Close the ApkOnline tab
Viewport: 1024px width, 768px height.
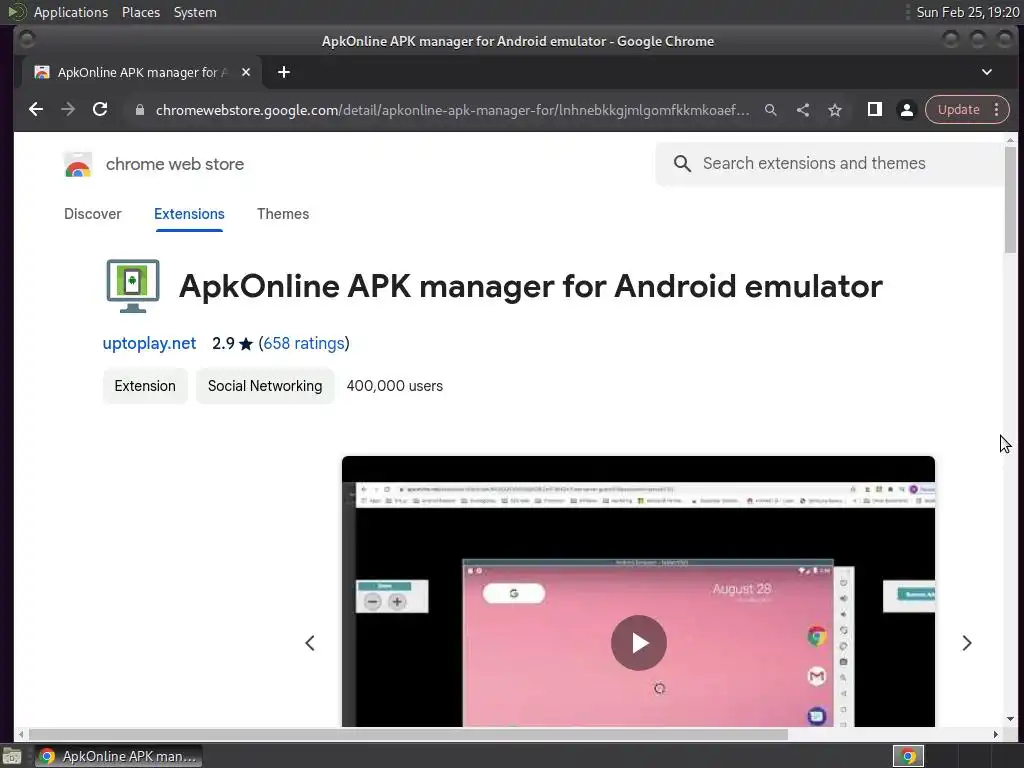(x=246, y=72)
